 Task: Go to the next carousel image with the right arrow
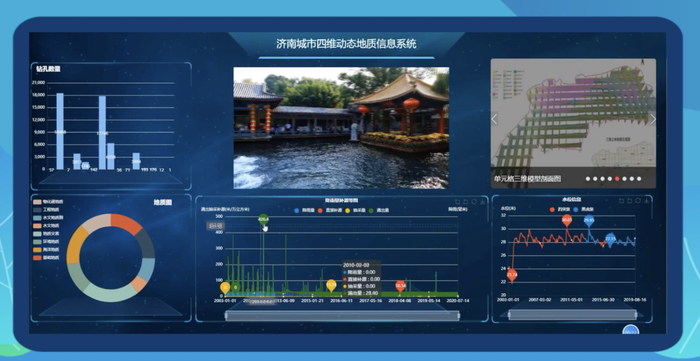(653, 119)
